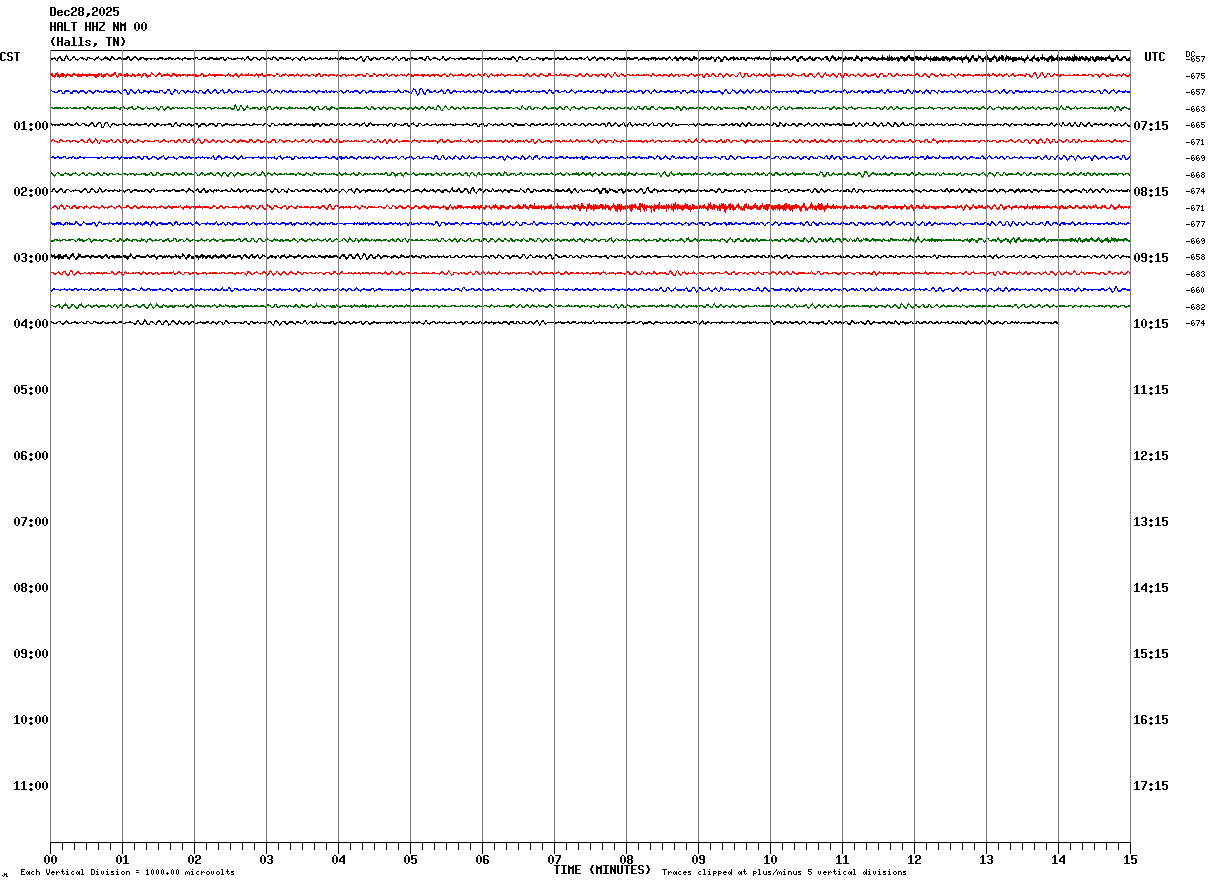The width and height of the screenshot is (1210, 886).
Task: Click the DC offset value -665
Action: click(x=1195, y=125)
